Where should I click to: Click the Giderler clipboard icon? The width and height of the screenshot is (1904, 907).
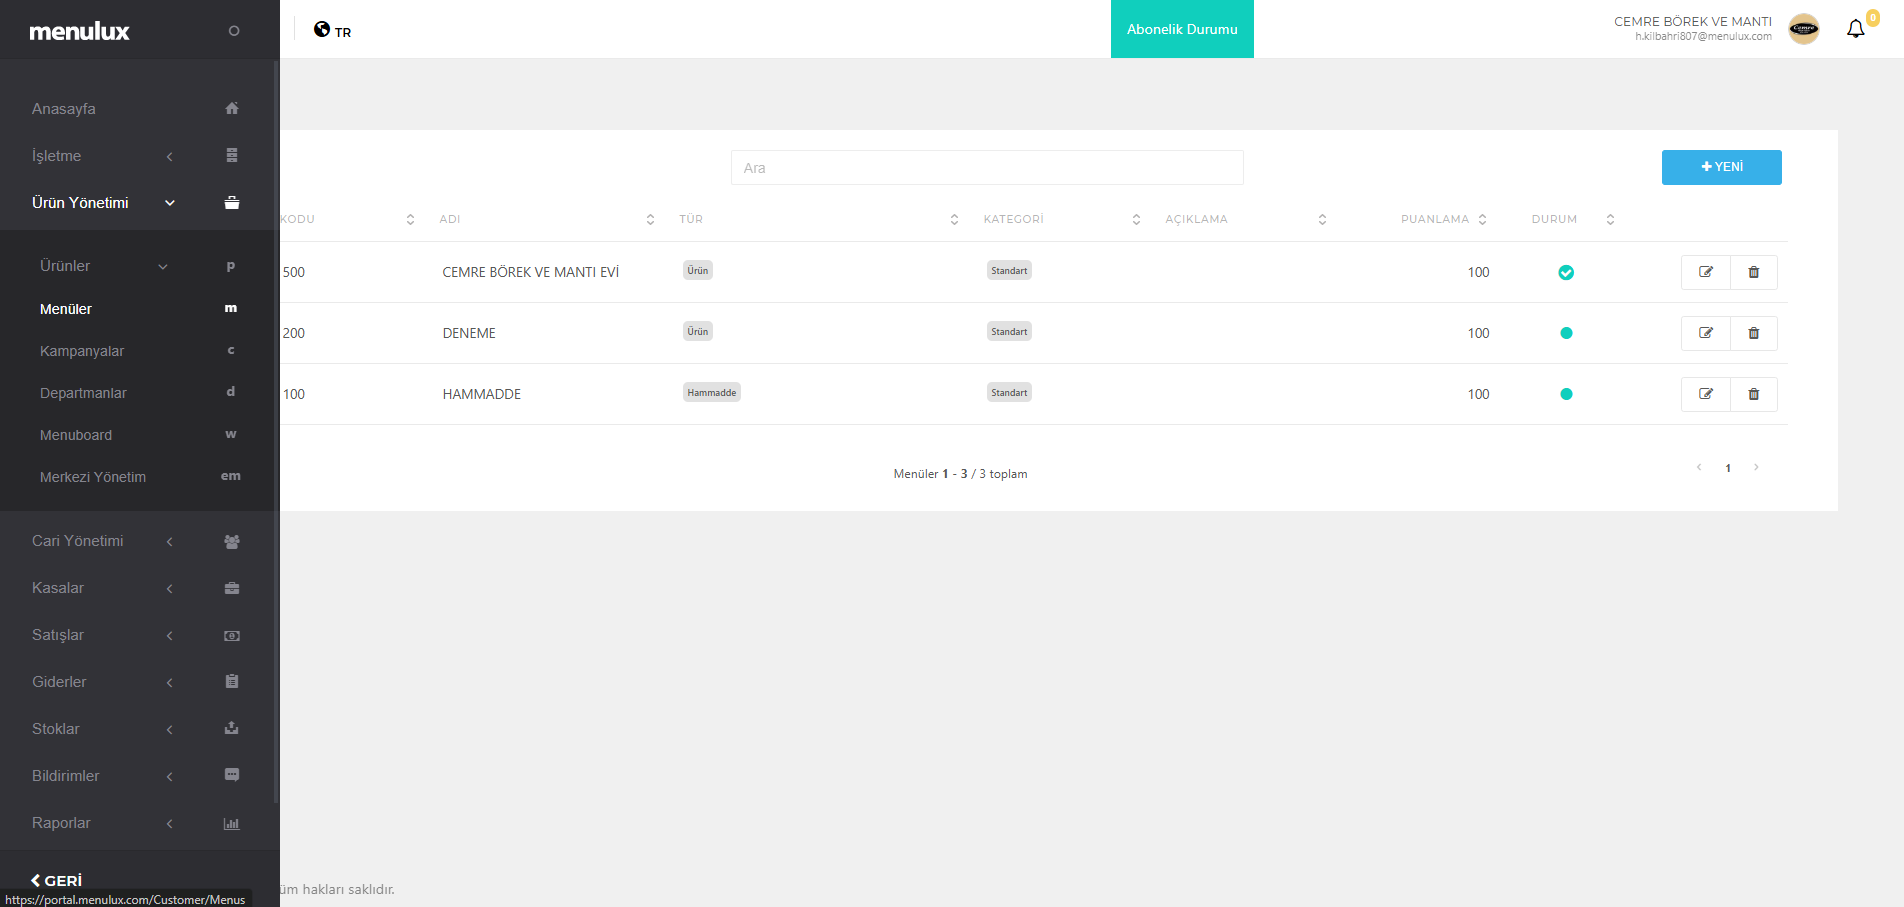pos(232,681)
